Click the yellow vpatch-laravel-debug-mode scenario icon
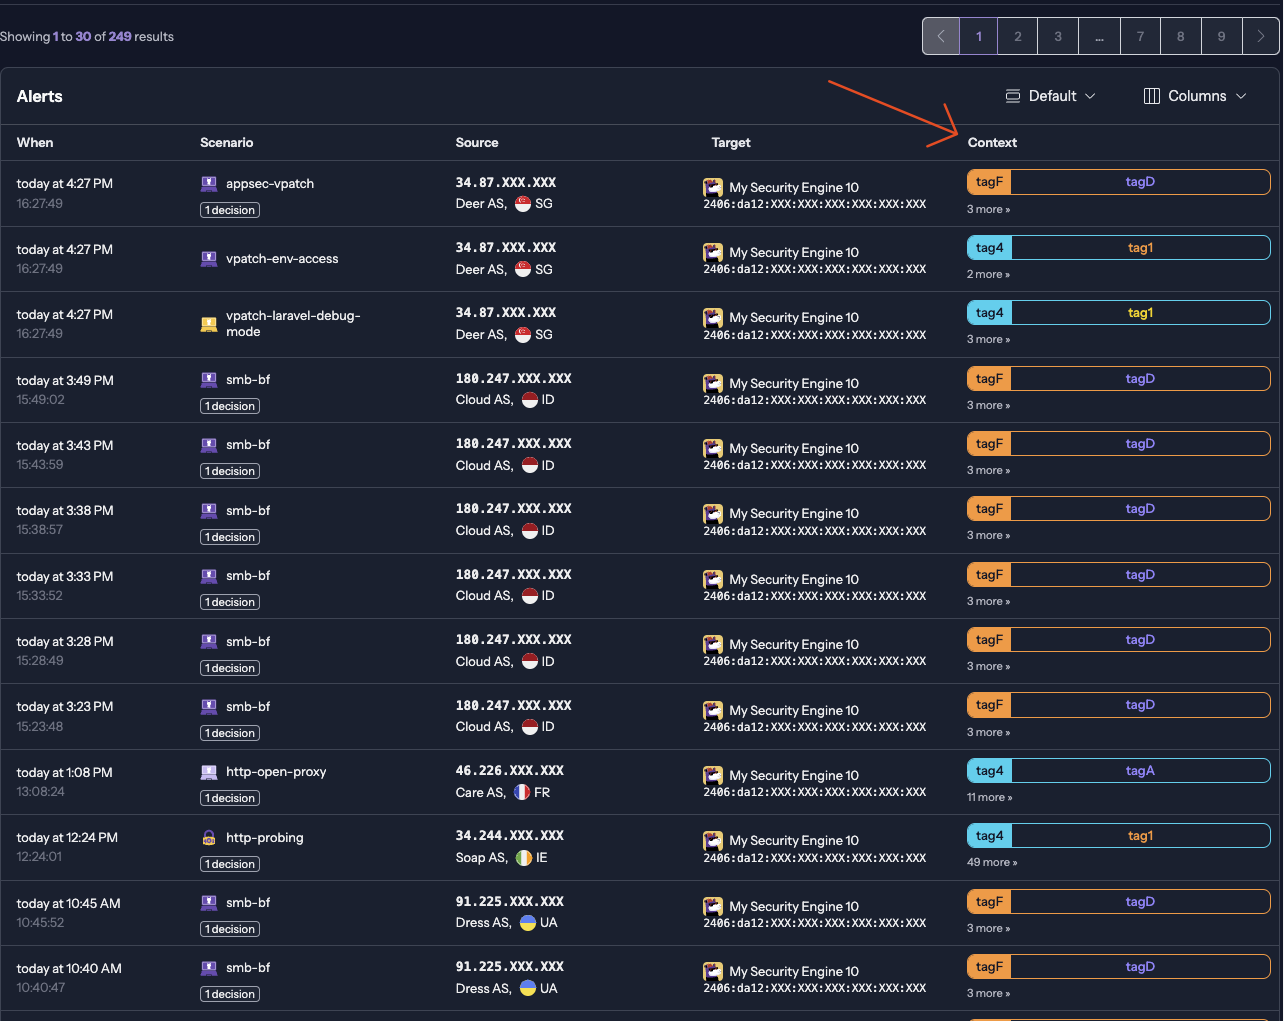The width and height of the screenshot is (1284, 1021). (x=209, y=323)
